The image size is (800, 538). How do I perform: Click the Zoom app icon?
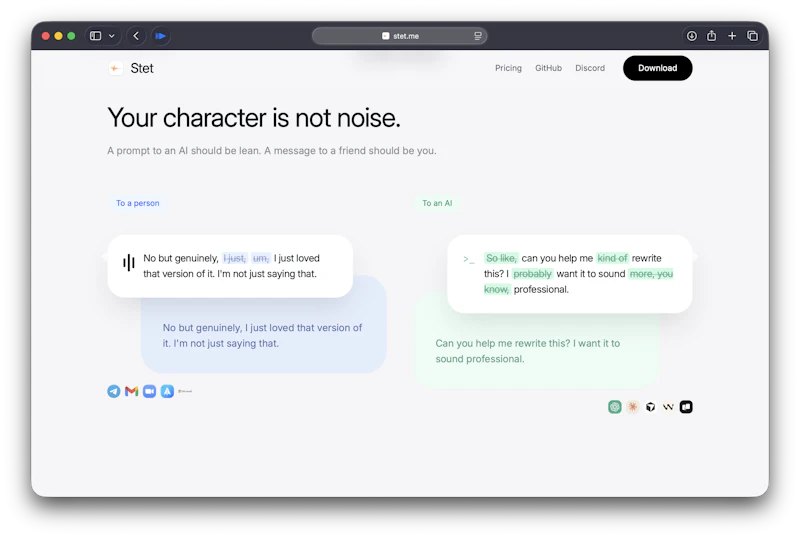[x=149, y=392]
